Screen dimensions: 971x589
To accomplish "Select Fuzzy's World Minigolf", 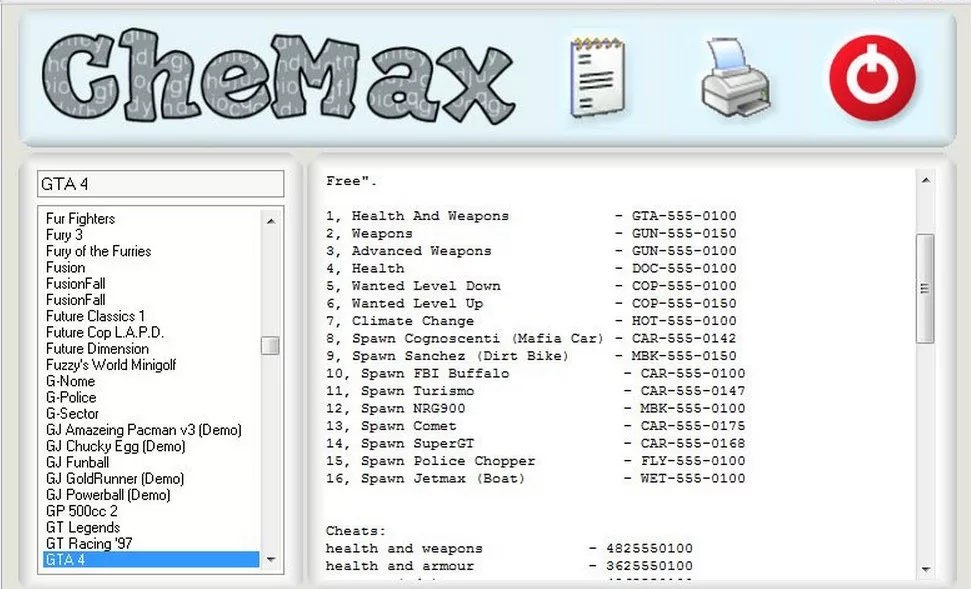I will [111, 365].
